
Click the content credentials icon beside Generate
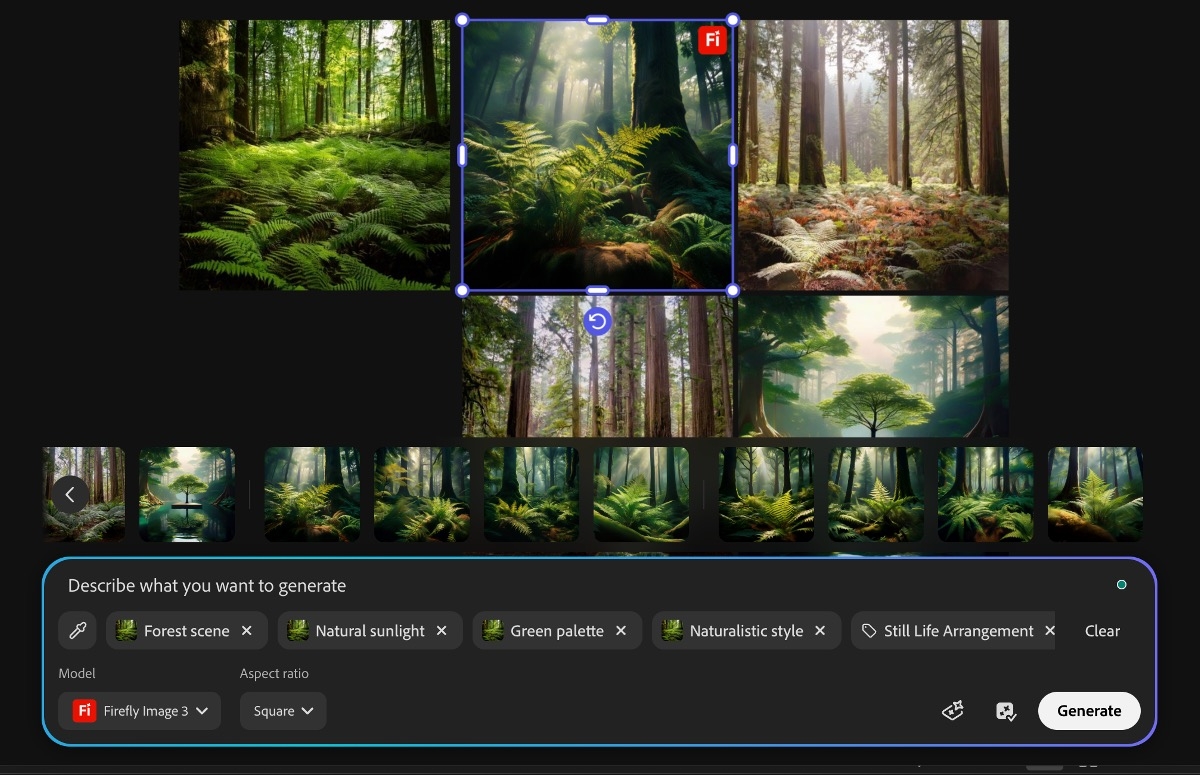tap(1006, 711)
